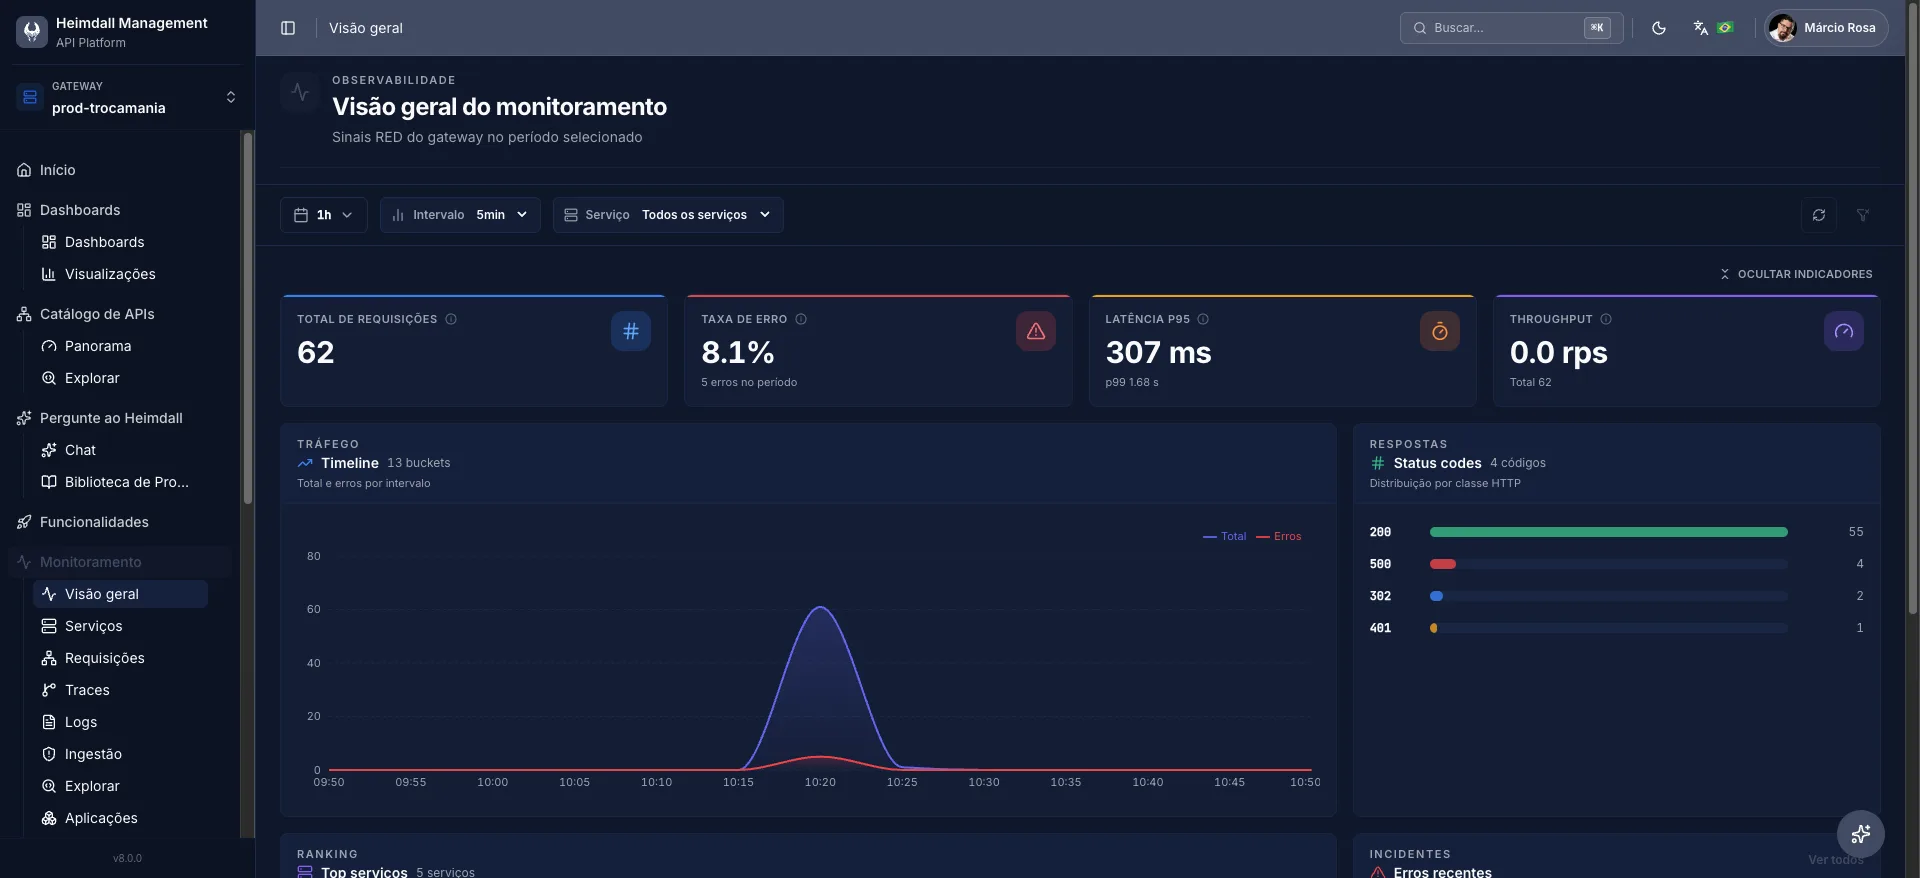Image resolution: width=1920 pixels, height=878 pixels.
Task: Hide indicators with Ocultar Indicadores
Action: (x=1796, y=274)
